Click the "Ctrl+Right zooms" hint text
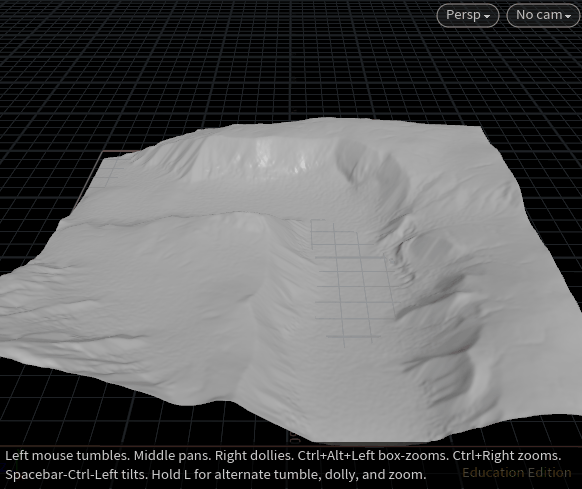This screenshot has height=489, width=582. coord(507,456)
